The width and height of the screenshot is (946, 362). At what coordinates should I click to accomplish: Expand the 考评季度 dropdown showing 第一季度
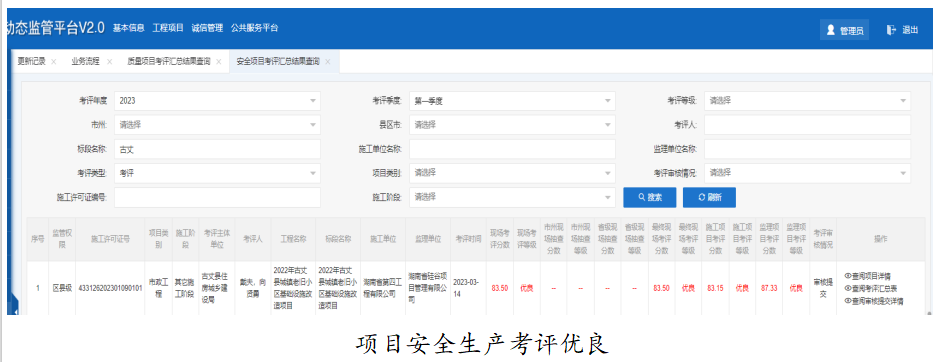point(512,101)
